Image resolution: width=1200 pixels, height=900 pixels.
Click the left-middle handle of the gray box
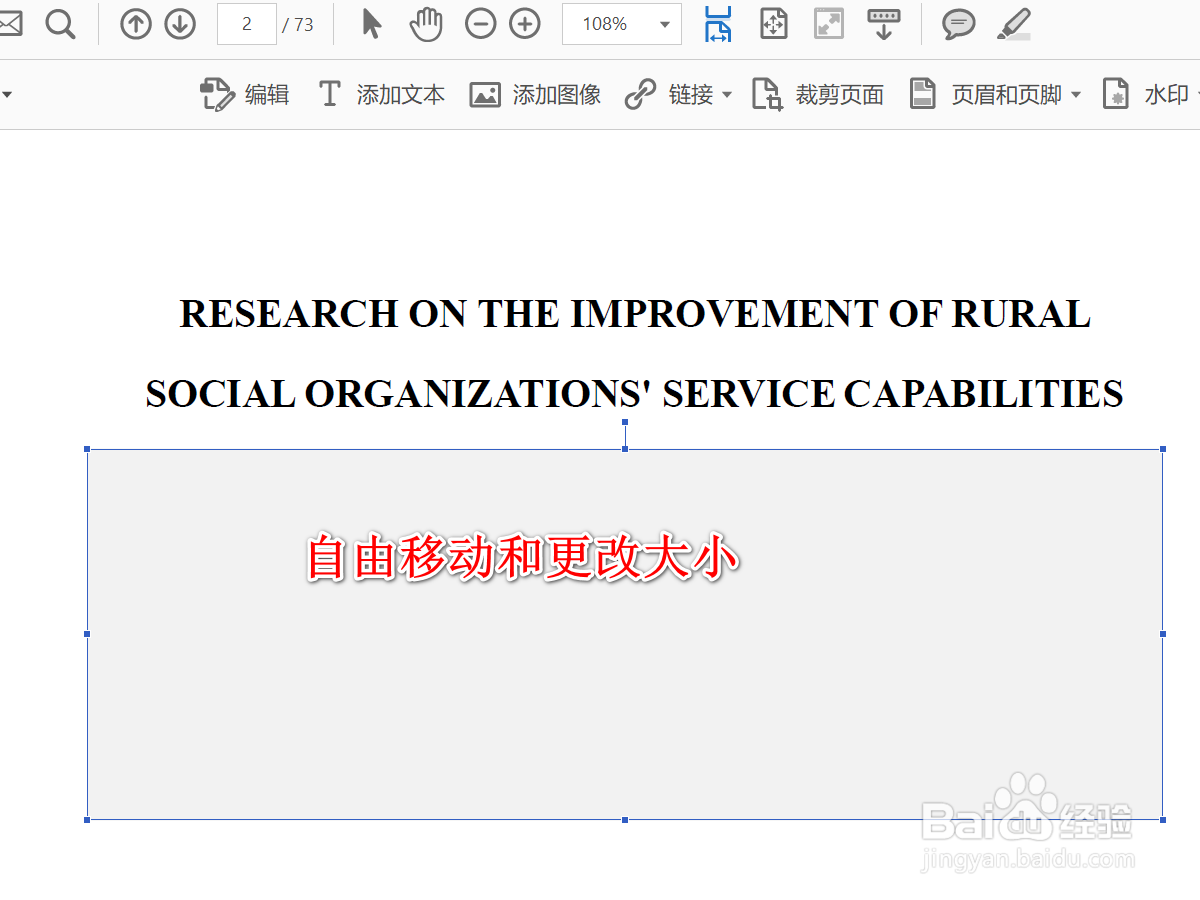click(87, 634)
